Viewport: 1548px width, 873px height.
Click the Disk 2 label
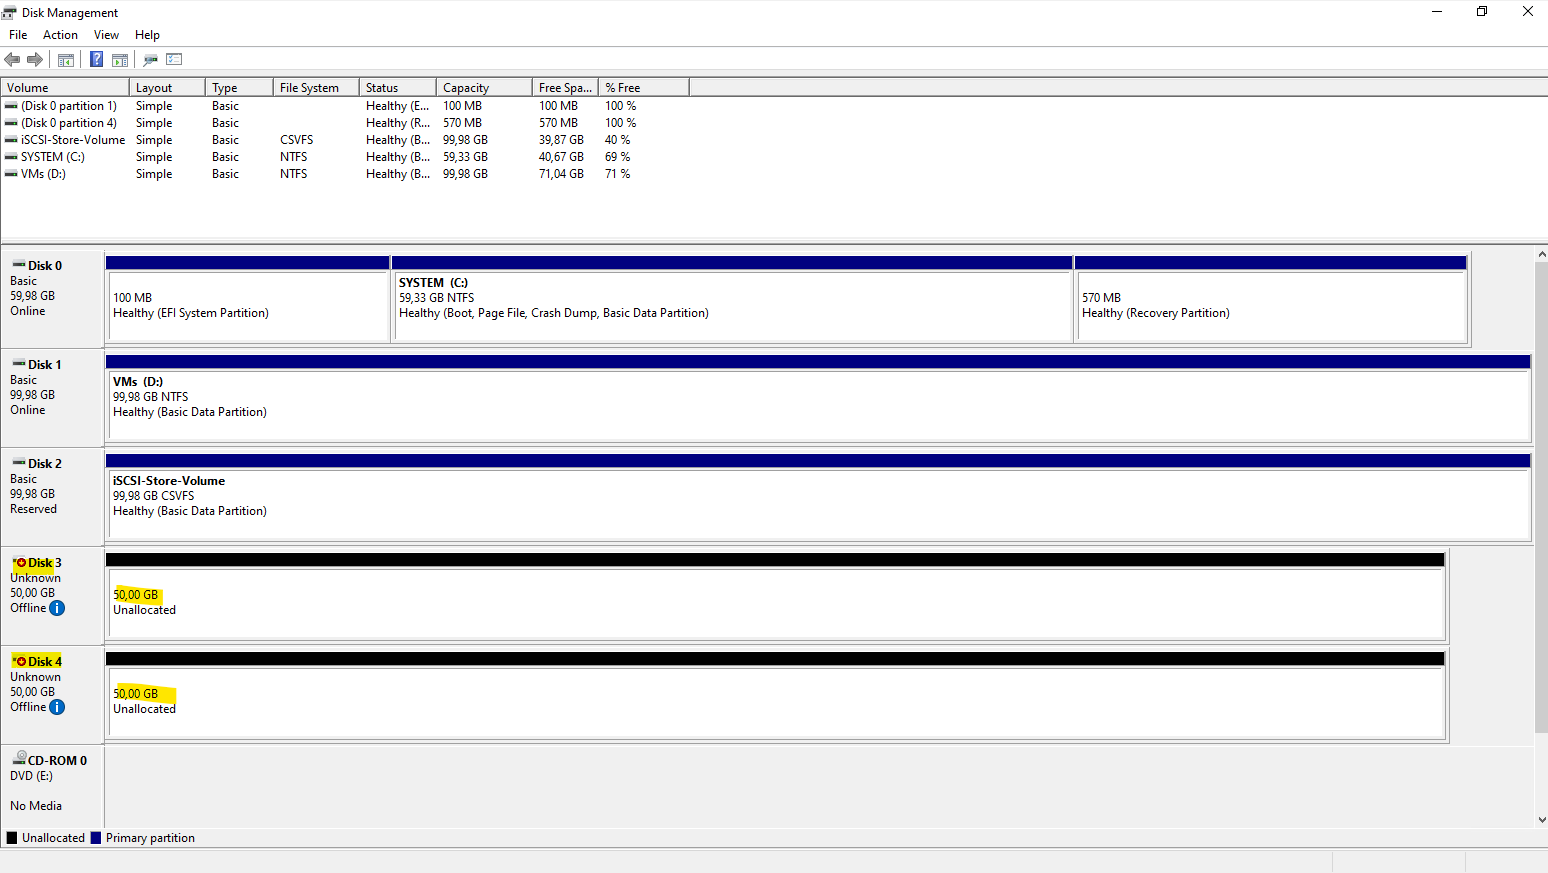point(45,464)
